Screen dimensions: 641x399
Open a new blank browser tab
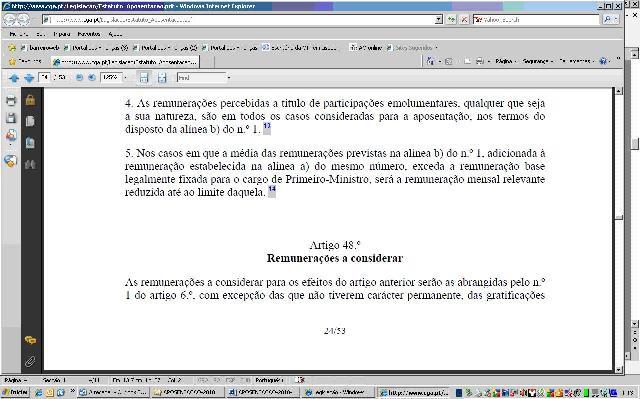[207, 62]
